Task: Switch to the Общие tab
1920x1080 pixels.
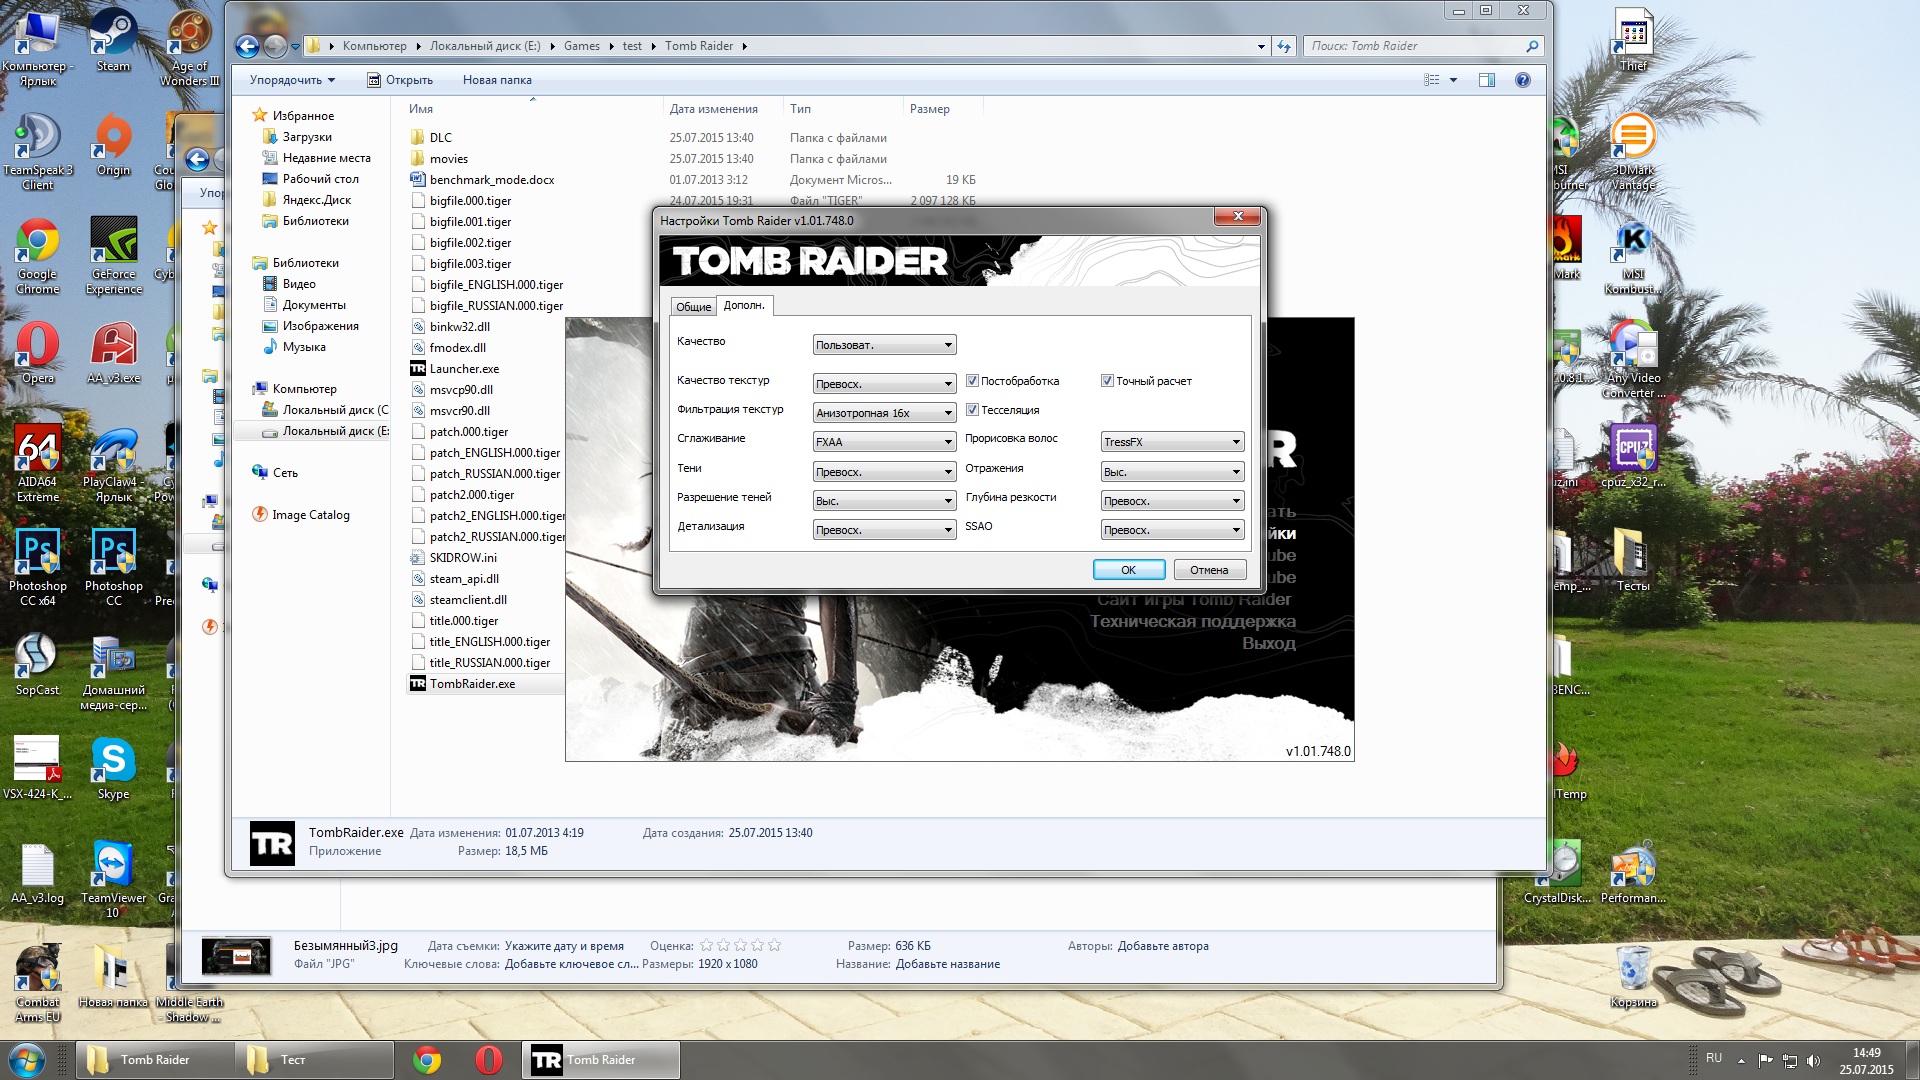Action: (x=693, y=307)
